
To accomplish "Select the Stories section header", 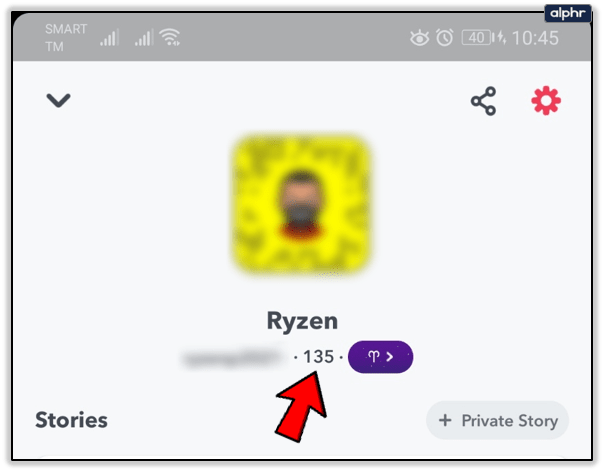I will [71, 420].
